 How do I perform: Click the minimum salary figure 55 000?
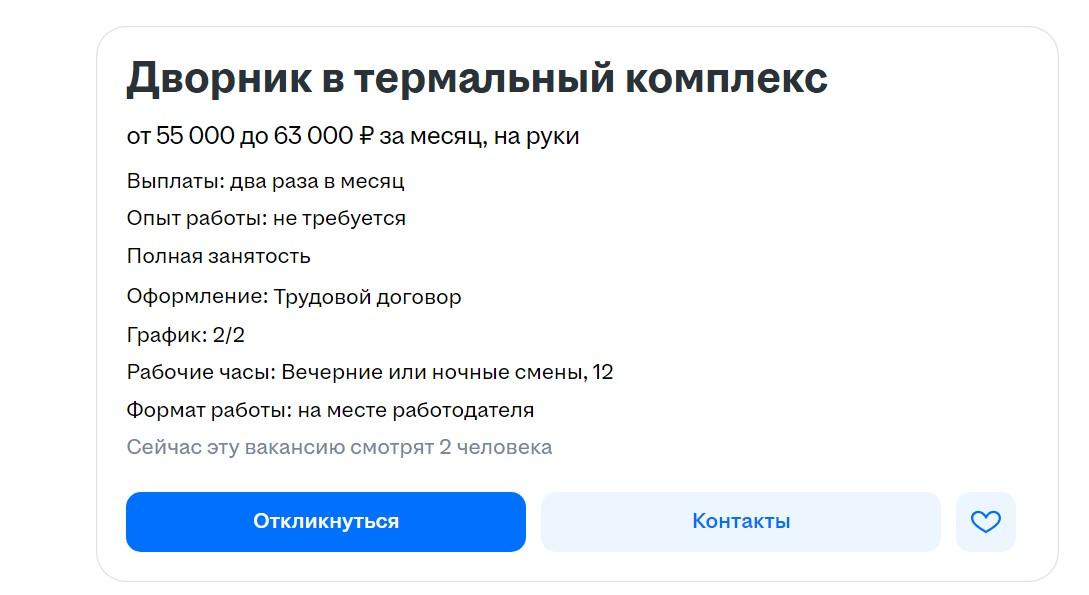click(194, 135)
